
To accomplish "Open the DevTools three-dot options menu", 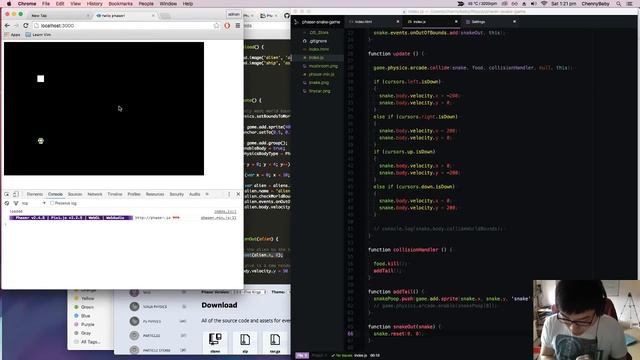I will point(229,194).
